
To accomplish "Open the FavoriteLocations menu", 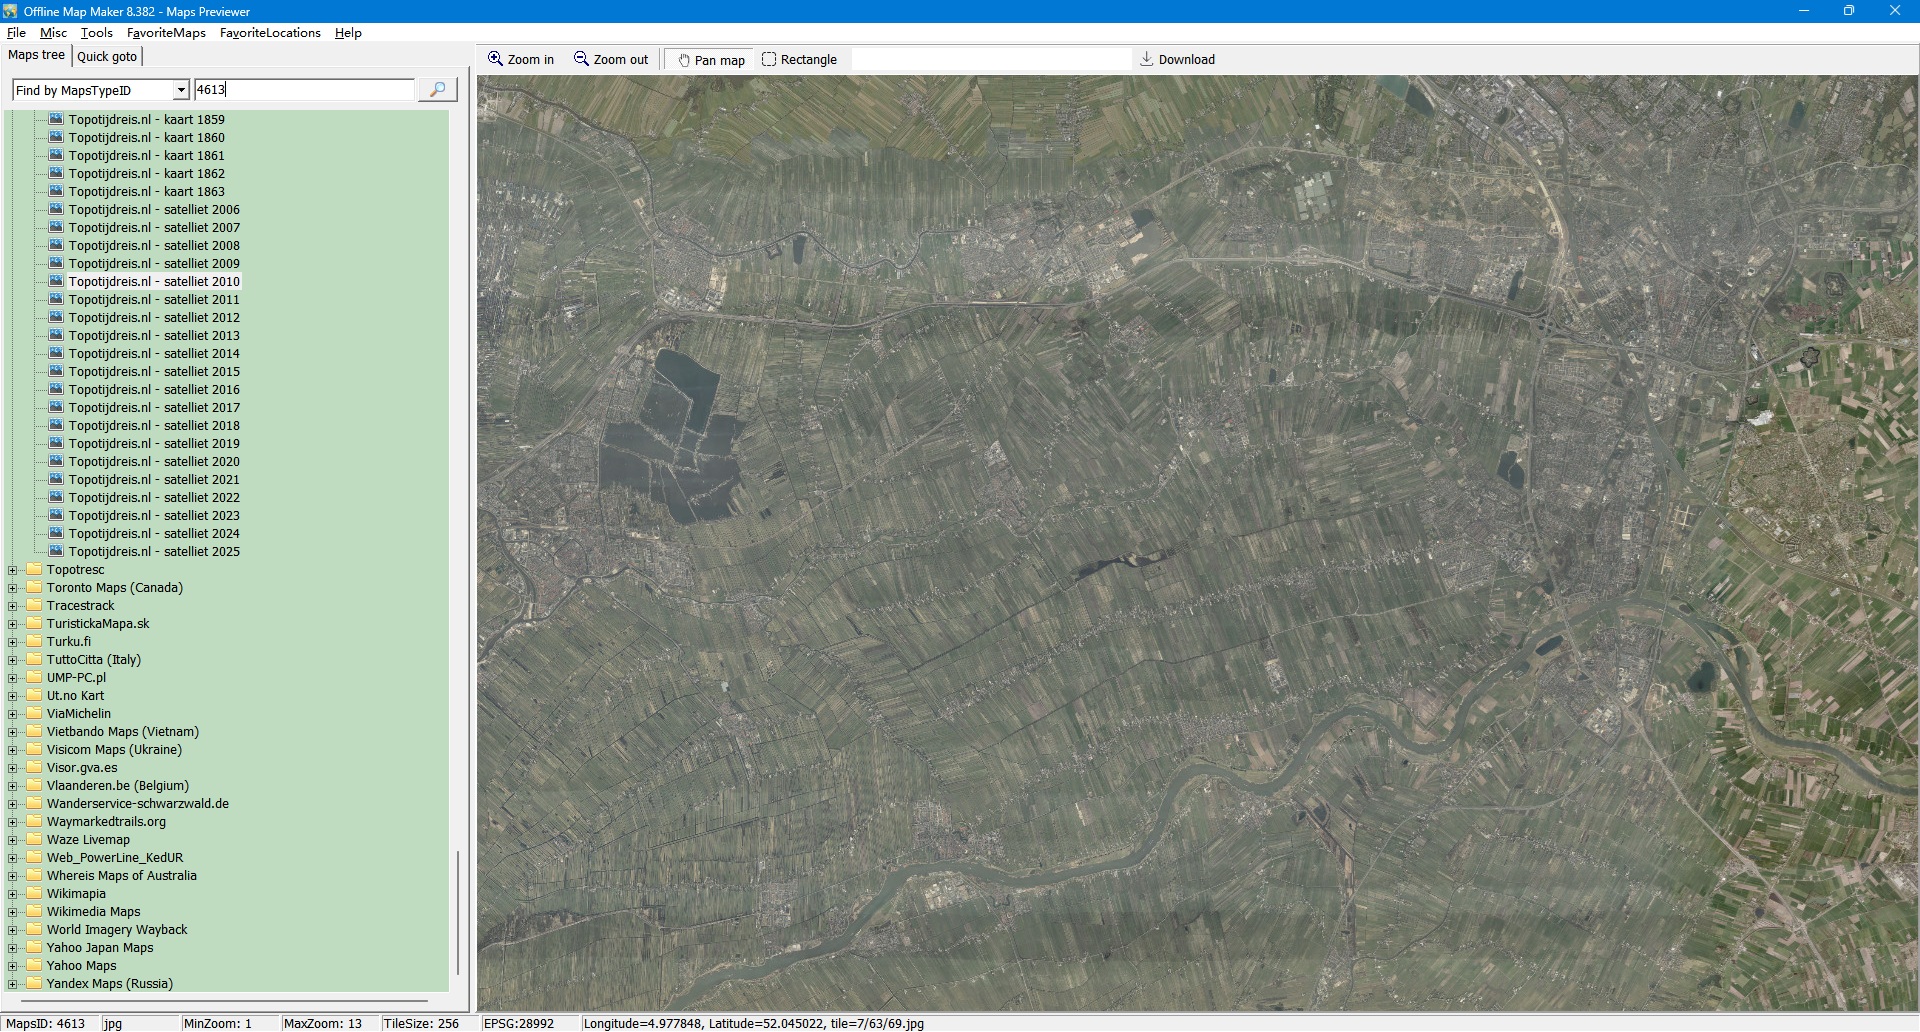I will pyautogui.click(x=270, y=33).
